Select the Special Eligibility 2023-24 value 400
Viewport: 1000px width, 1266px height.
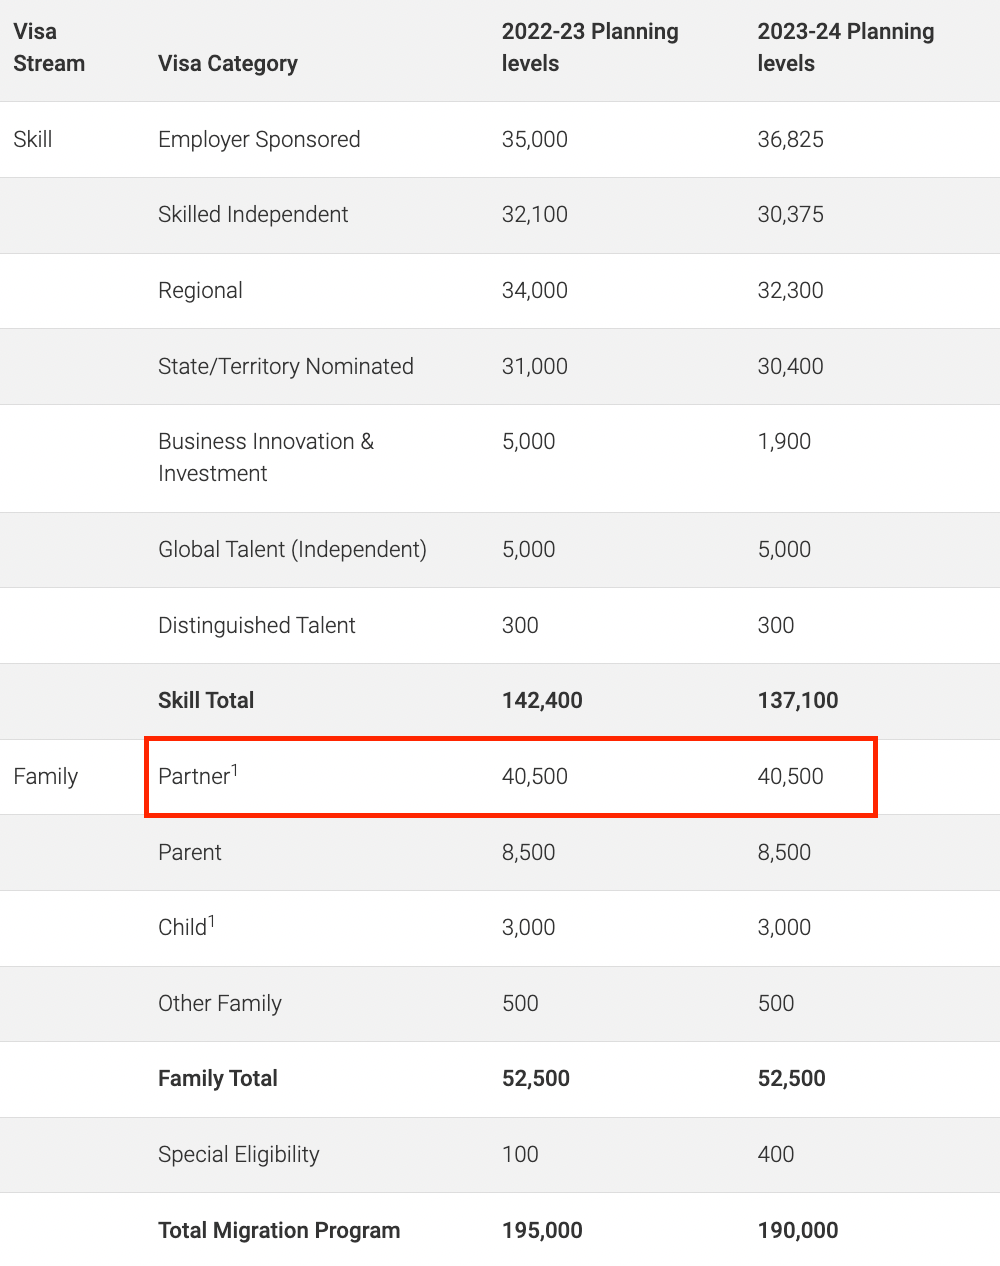(x=776, y=1154)
